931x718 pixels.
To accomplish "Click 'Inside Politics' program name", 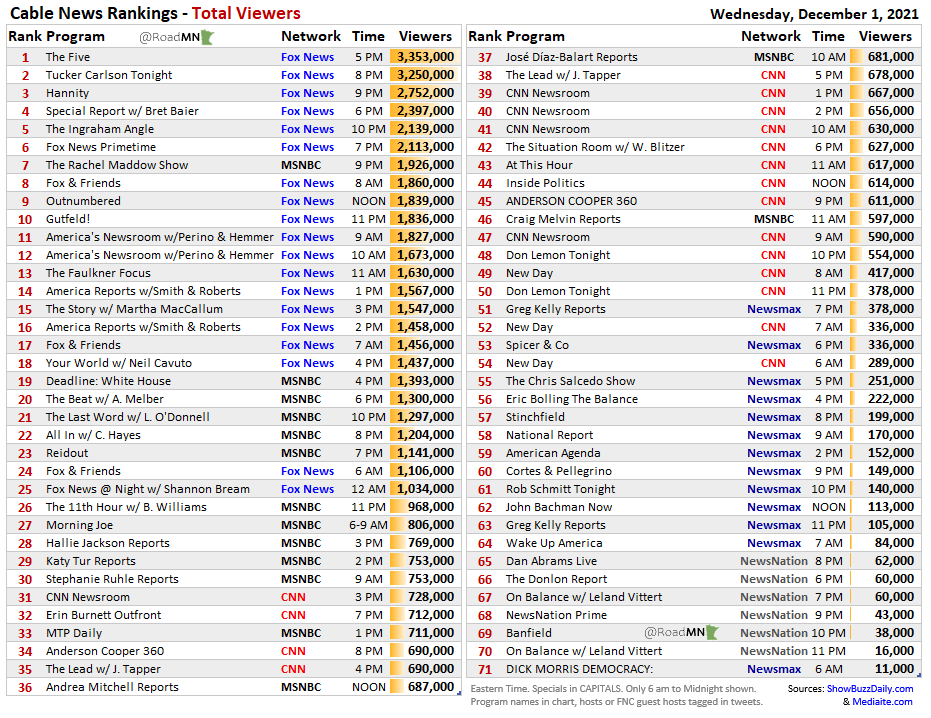I will pos(545,183).
